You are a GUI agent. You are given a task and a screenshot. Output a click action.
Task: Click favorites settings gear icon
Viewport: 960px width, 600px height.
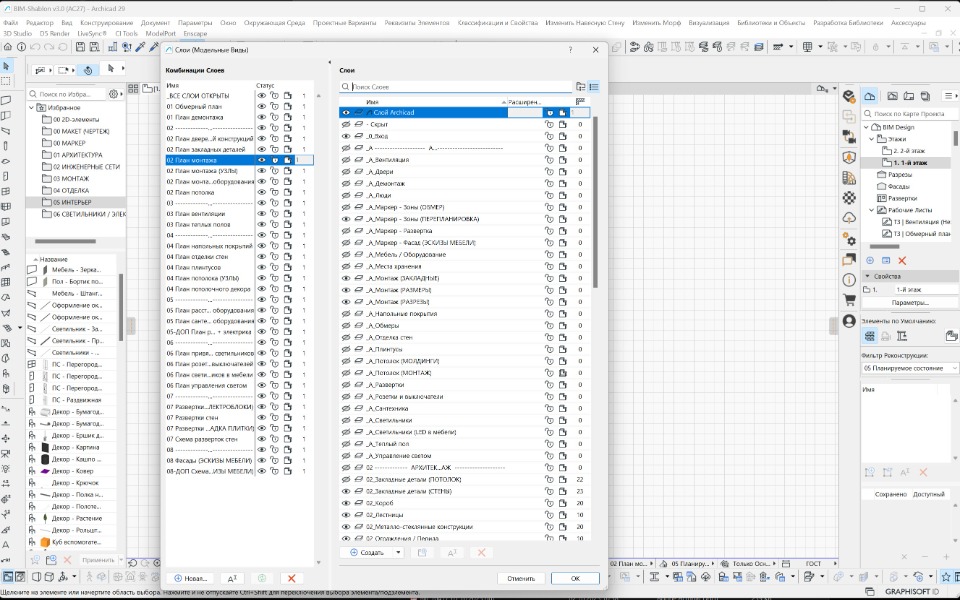point(113,94)
